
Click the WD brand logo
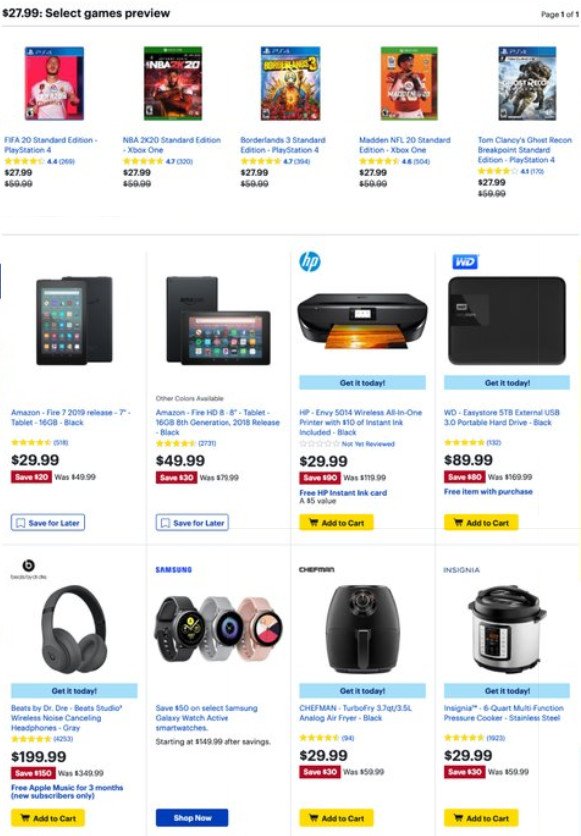[x=465, y=262]
